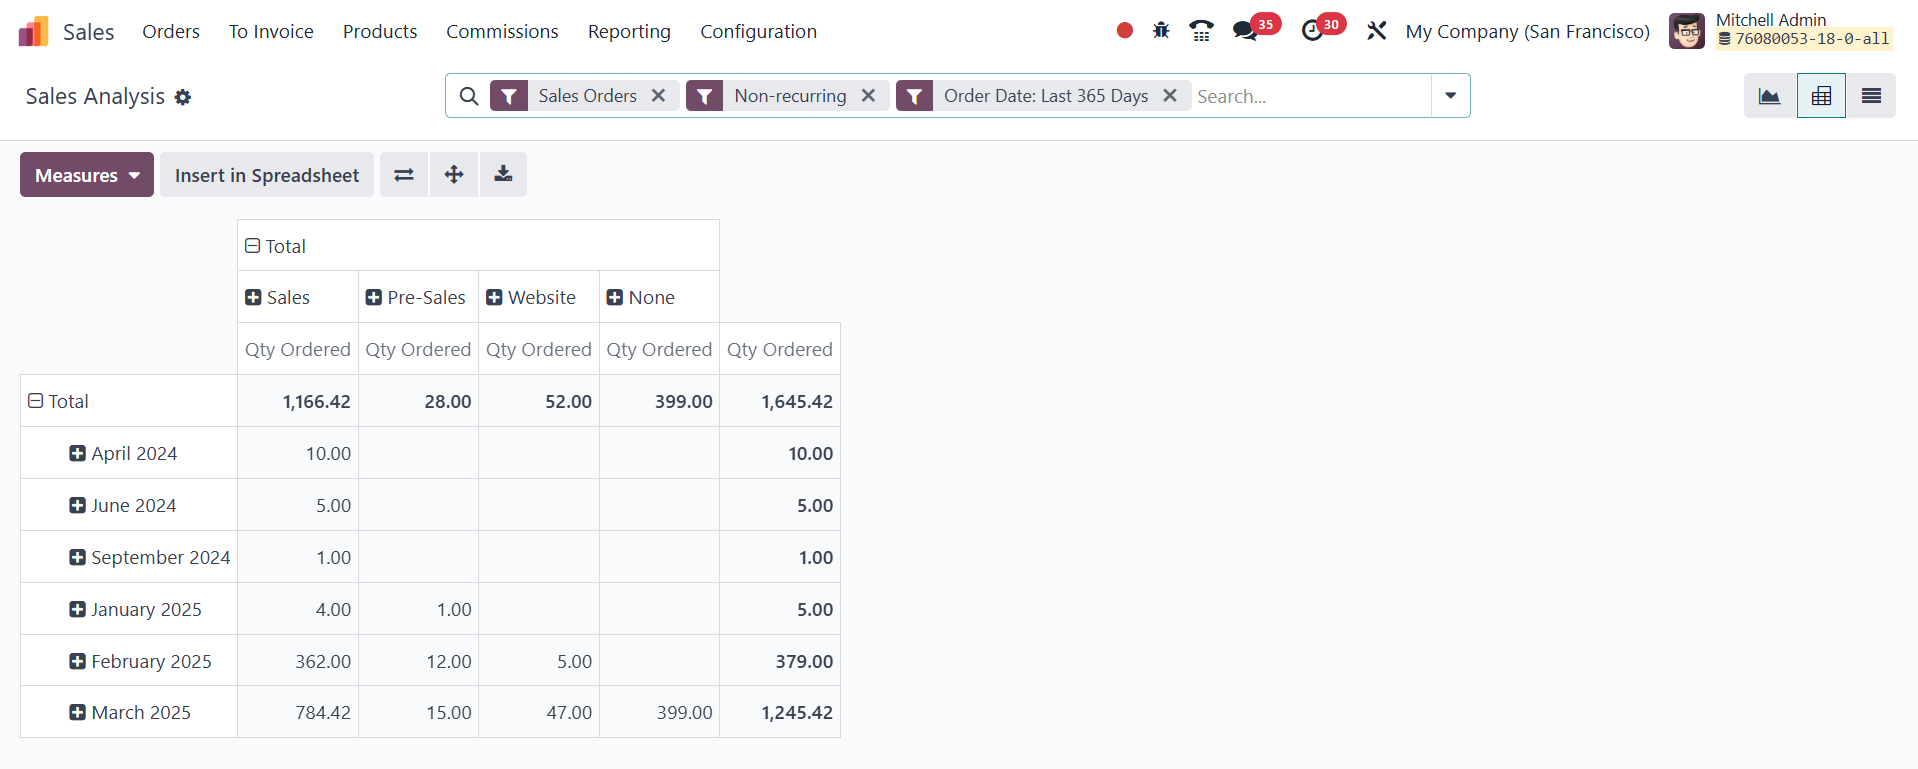Click Insert in Spreadsheet button
Image resolution: width=1918 pixels, height=769 pixels.
267,175
